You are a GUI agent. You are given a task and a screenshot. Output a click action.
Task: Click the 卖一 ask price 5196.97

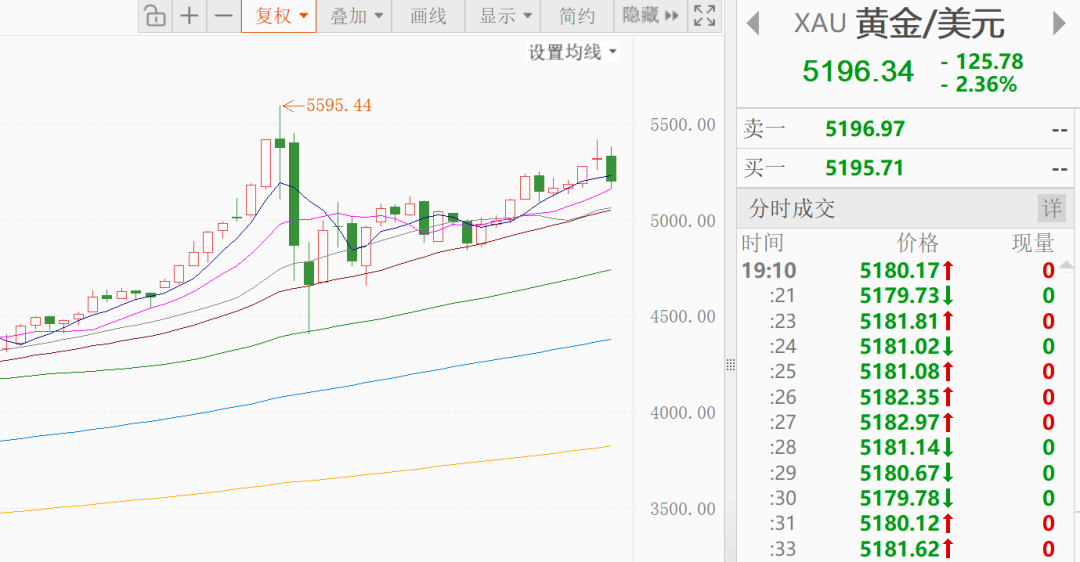[864, 129]
